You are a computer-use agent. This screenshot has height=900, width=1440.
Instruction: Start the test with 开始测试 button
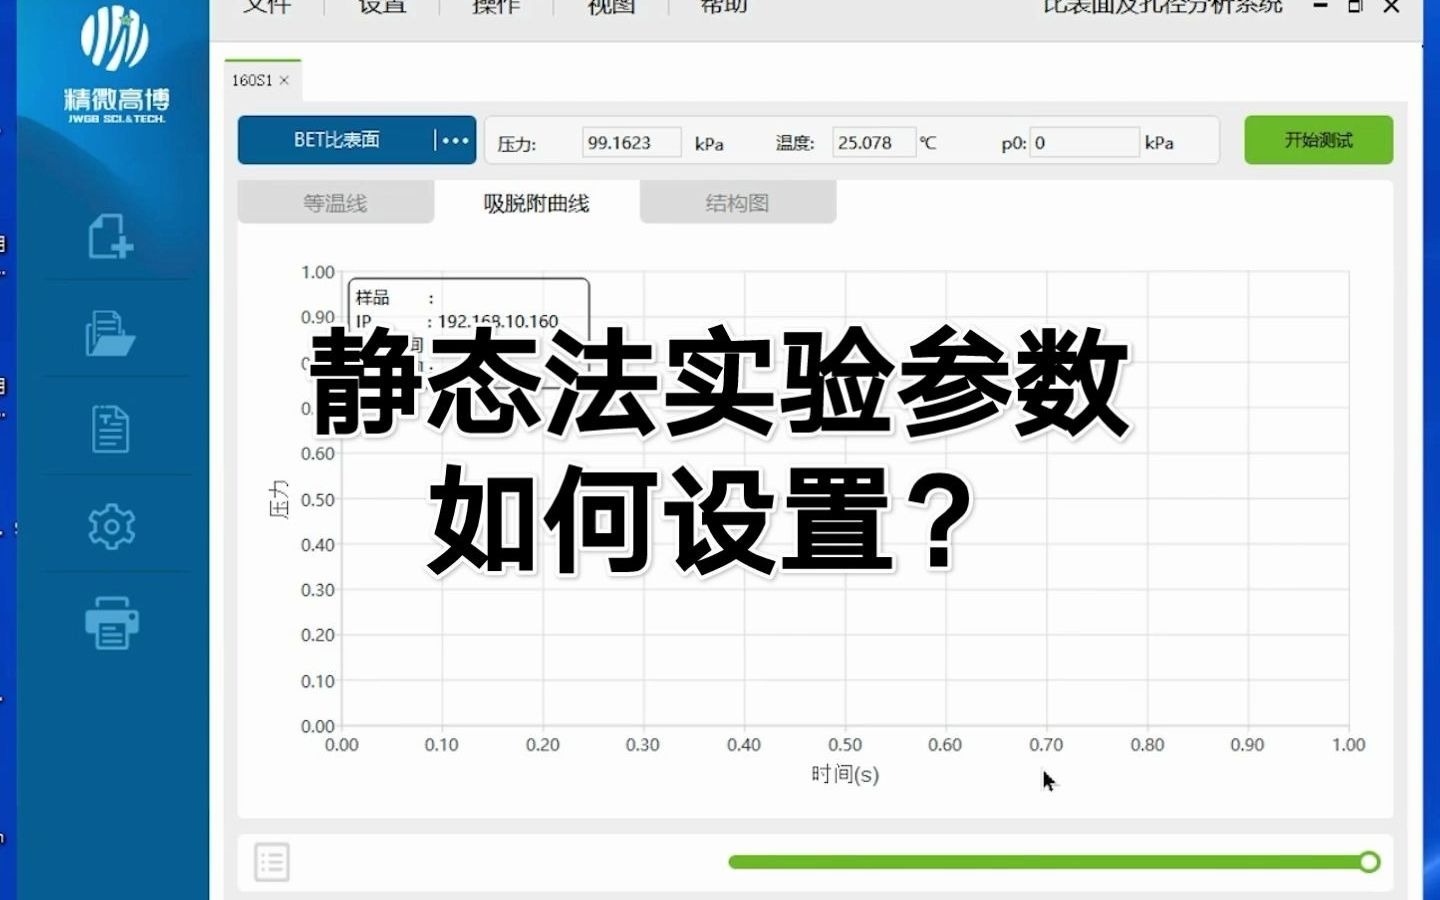[1318, 140]
